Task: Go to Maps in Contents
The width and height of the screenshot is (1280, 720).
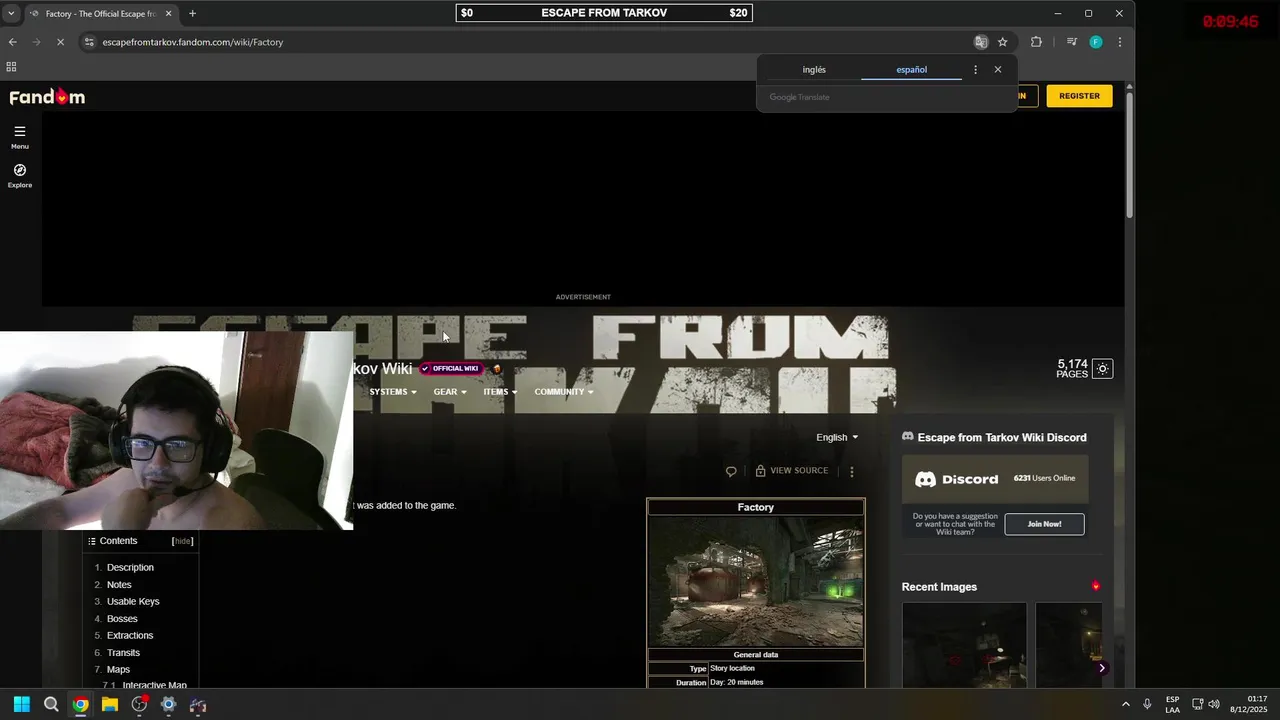Action: click(x=118, y=670)
